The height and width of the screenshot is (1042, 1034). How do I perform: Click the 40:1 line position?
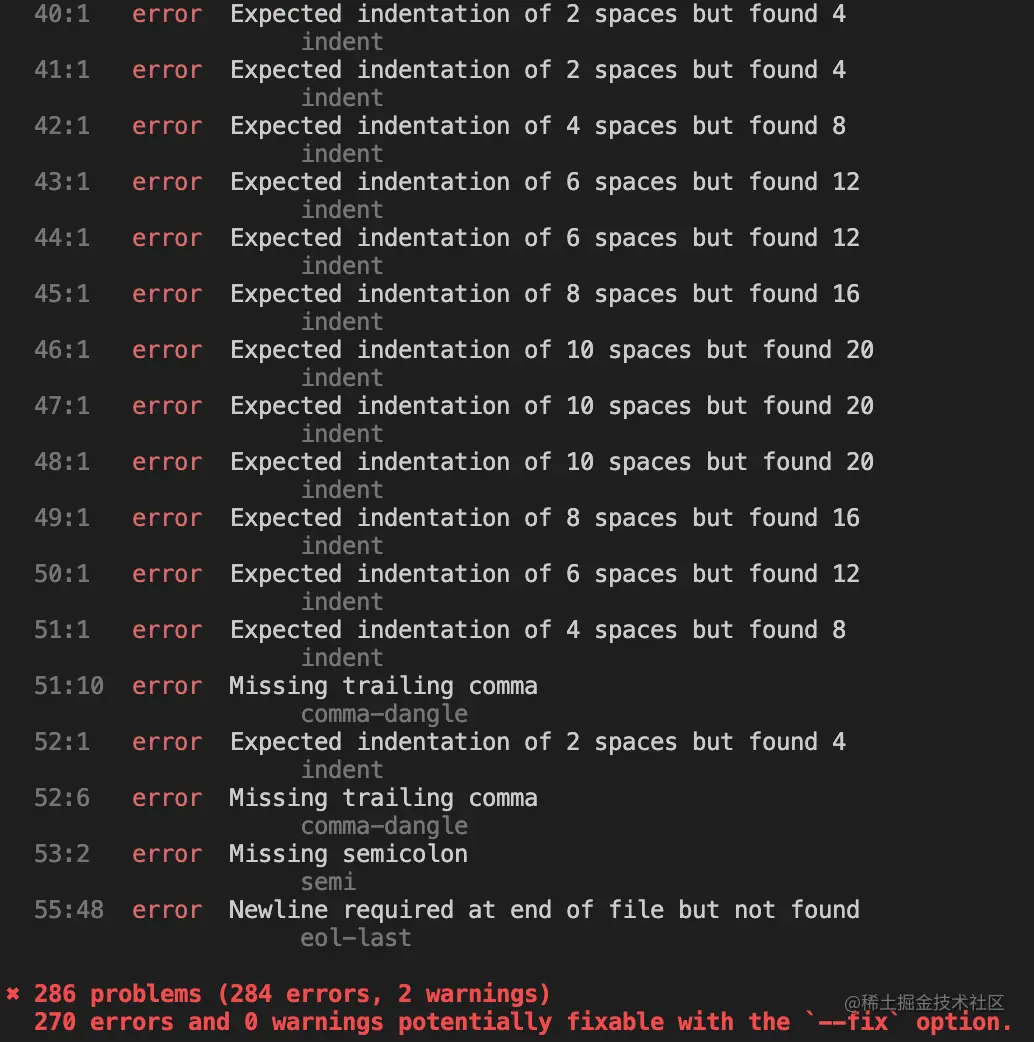pos(62,15)
